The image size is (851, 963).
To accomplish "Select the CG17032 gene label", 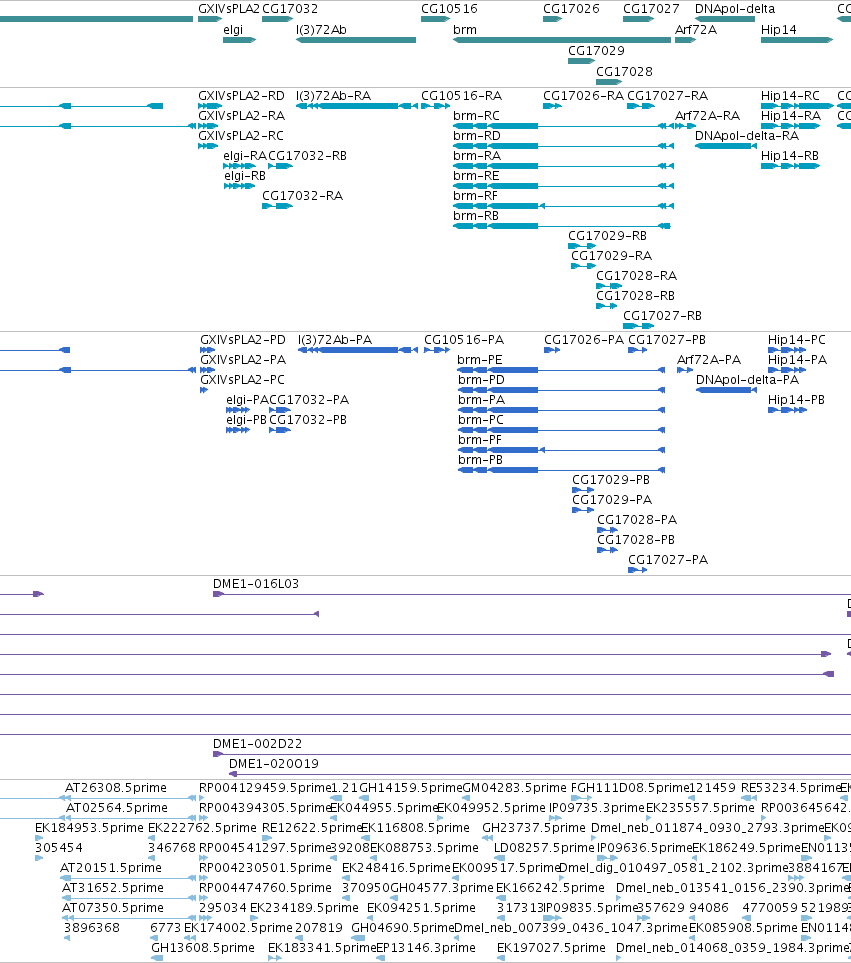I will [x=290, y=9].
